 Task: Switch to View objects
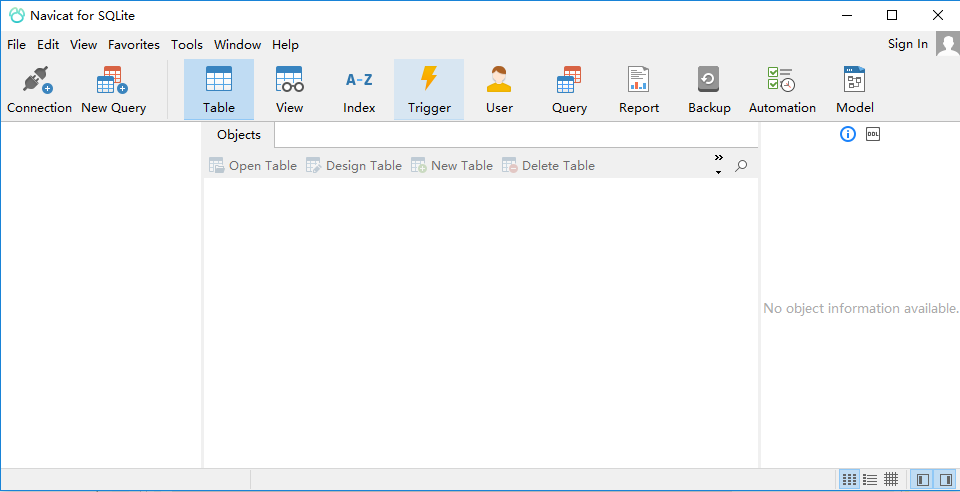click(289, 89)
